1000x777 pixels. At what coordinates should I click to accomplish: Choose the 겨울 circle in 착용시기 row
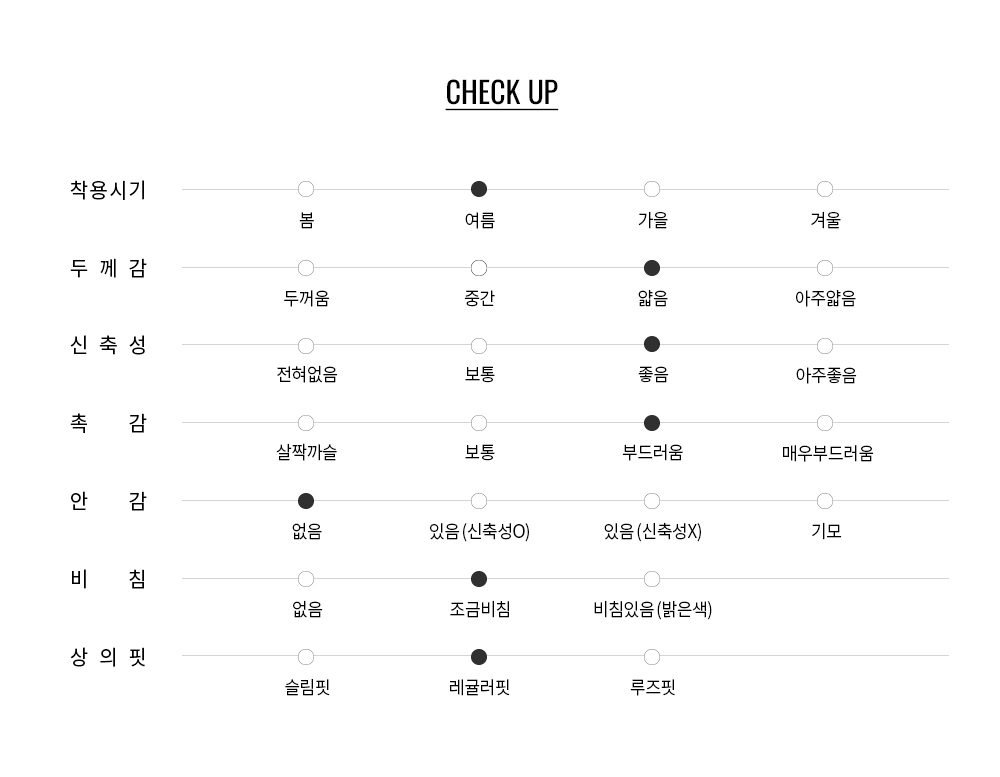(825, 189)
